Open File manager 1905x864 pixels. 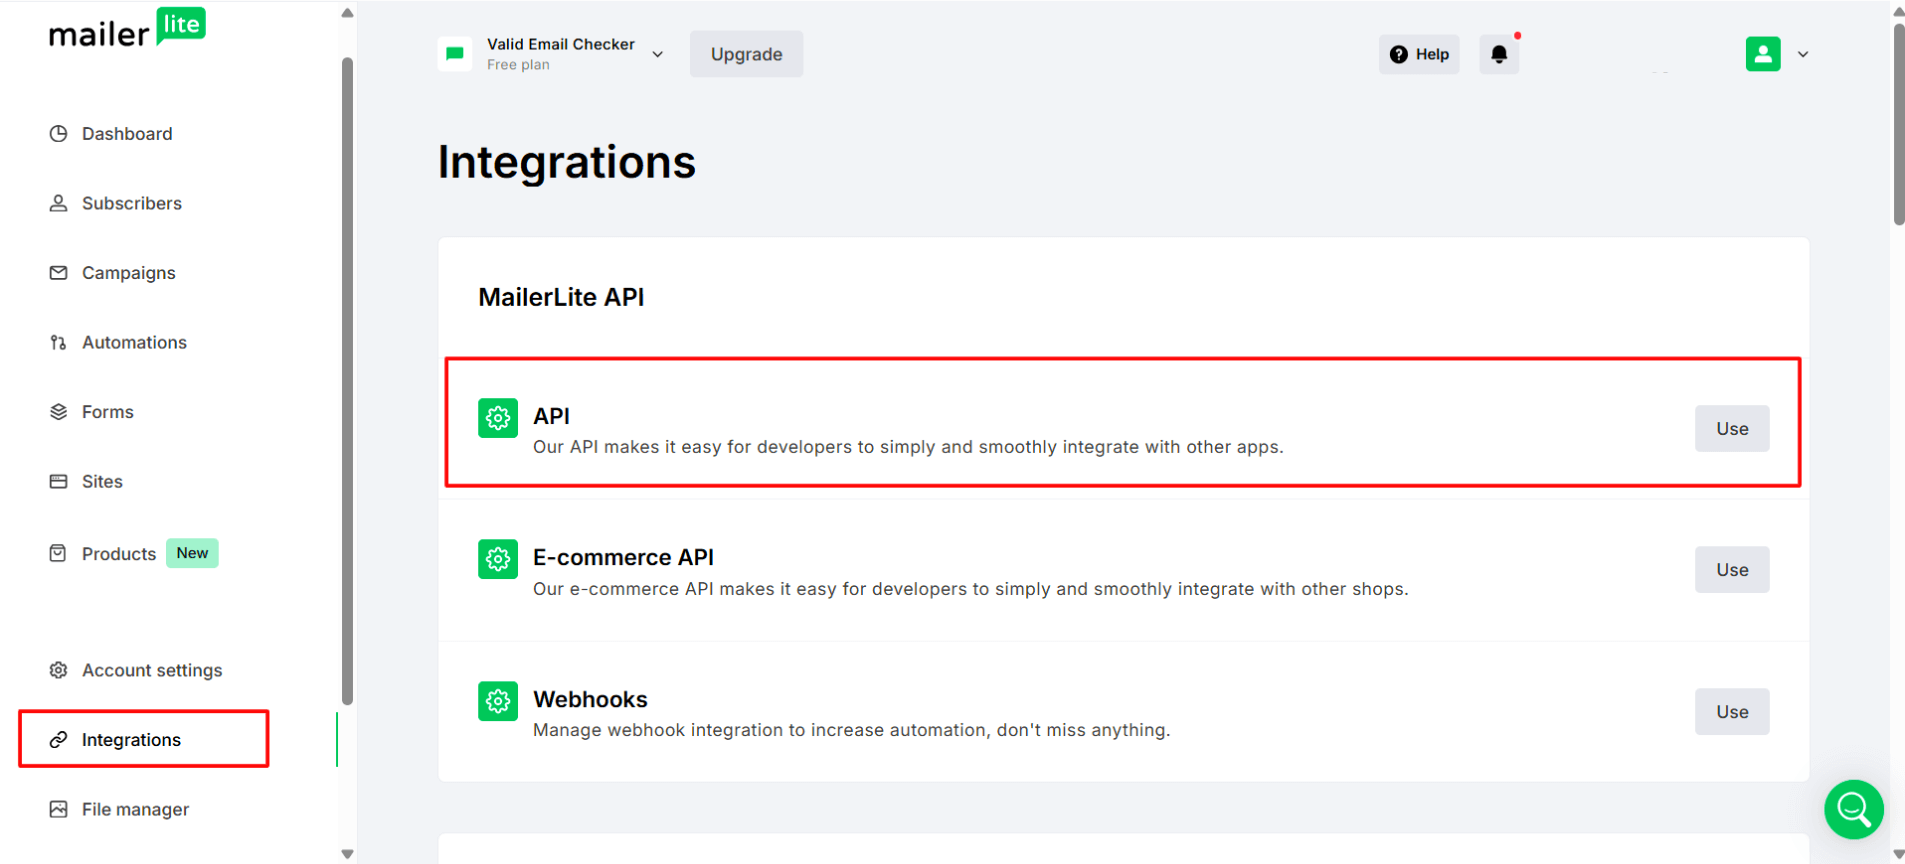135,809
